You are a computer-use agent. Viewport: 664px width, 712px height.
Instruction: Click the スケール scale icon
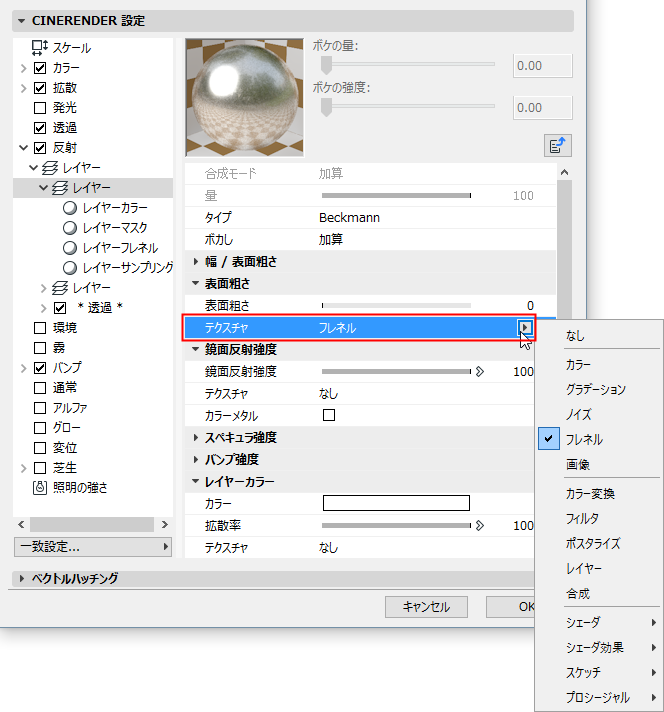(40, 48)
